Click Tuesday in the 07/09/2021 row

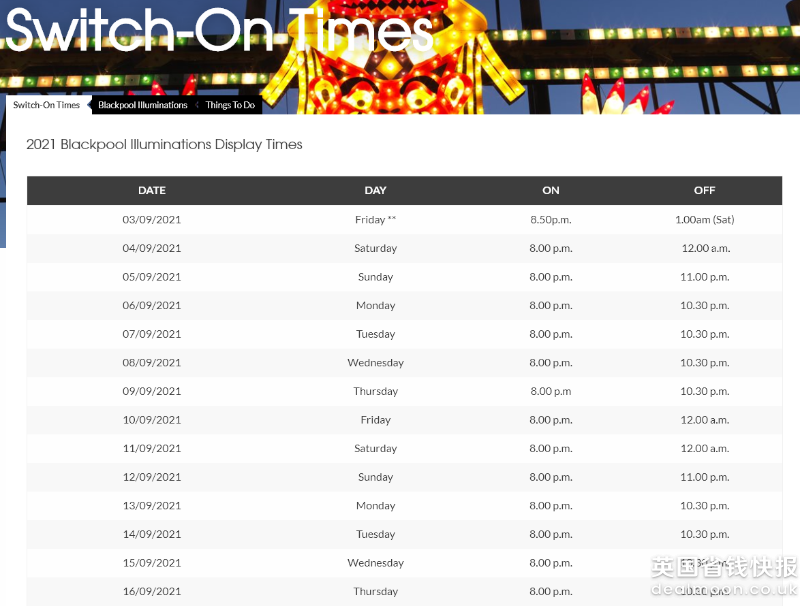376,334
